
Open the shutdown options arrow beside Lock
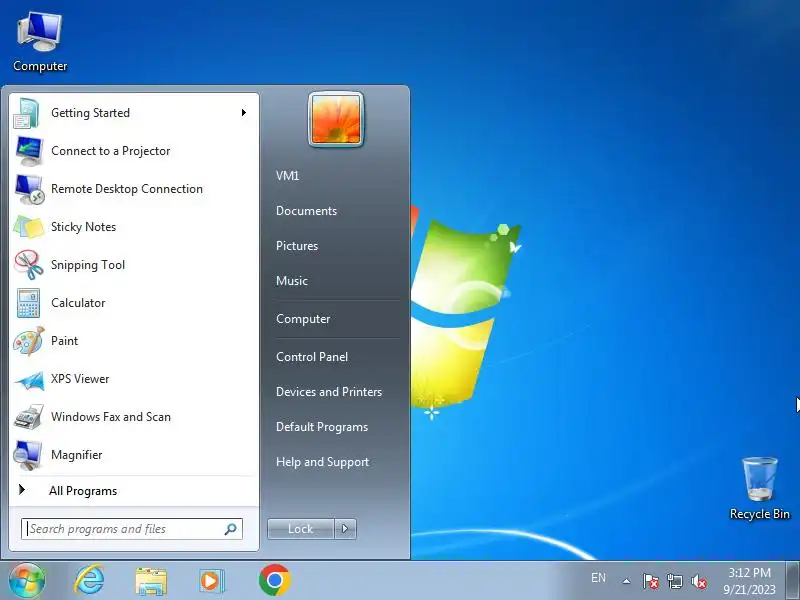click(345, 529)
